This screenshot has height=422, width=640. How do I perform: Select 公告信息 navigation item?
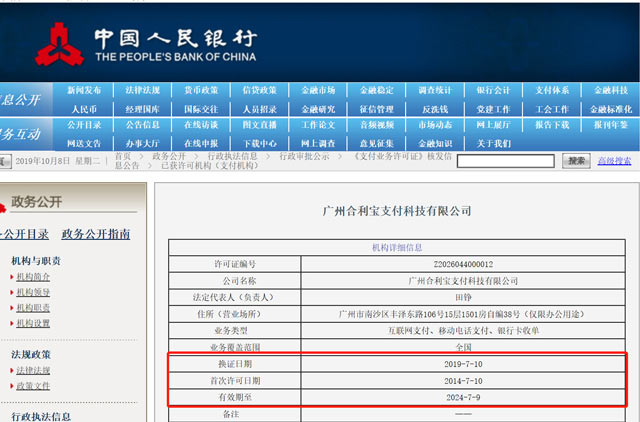point(142,125)
